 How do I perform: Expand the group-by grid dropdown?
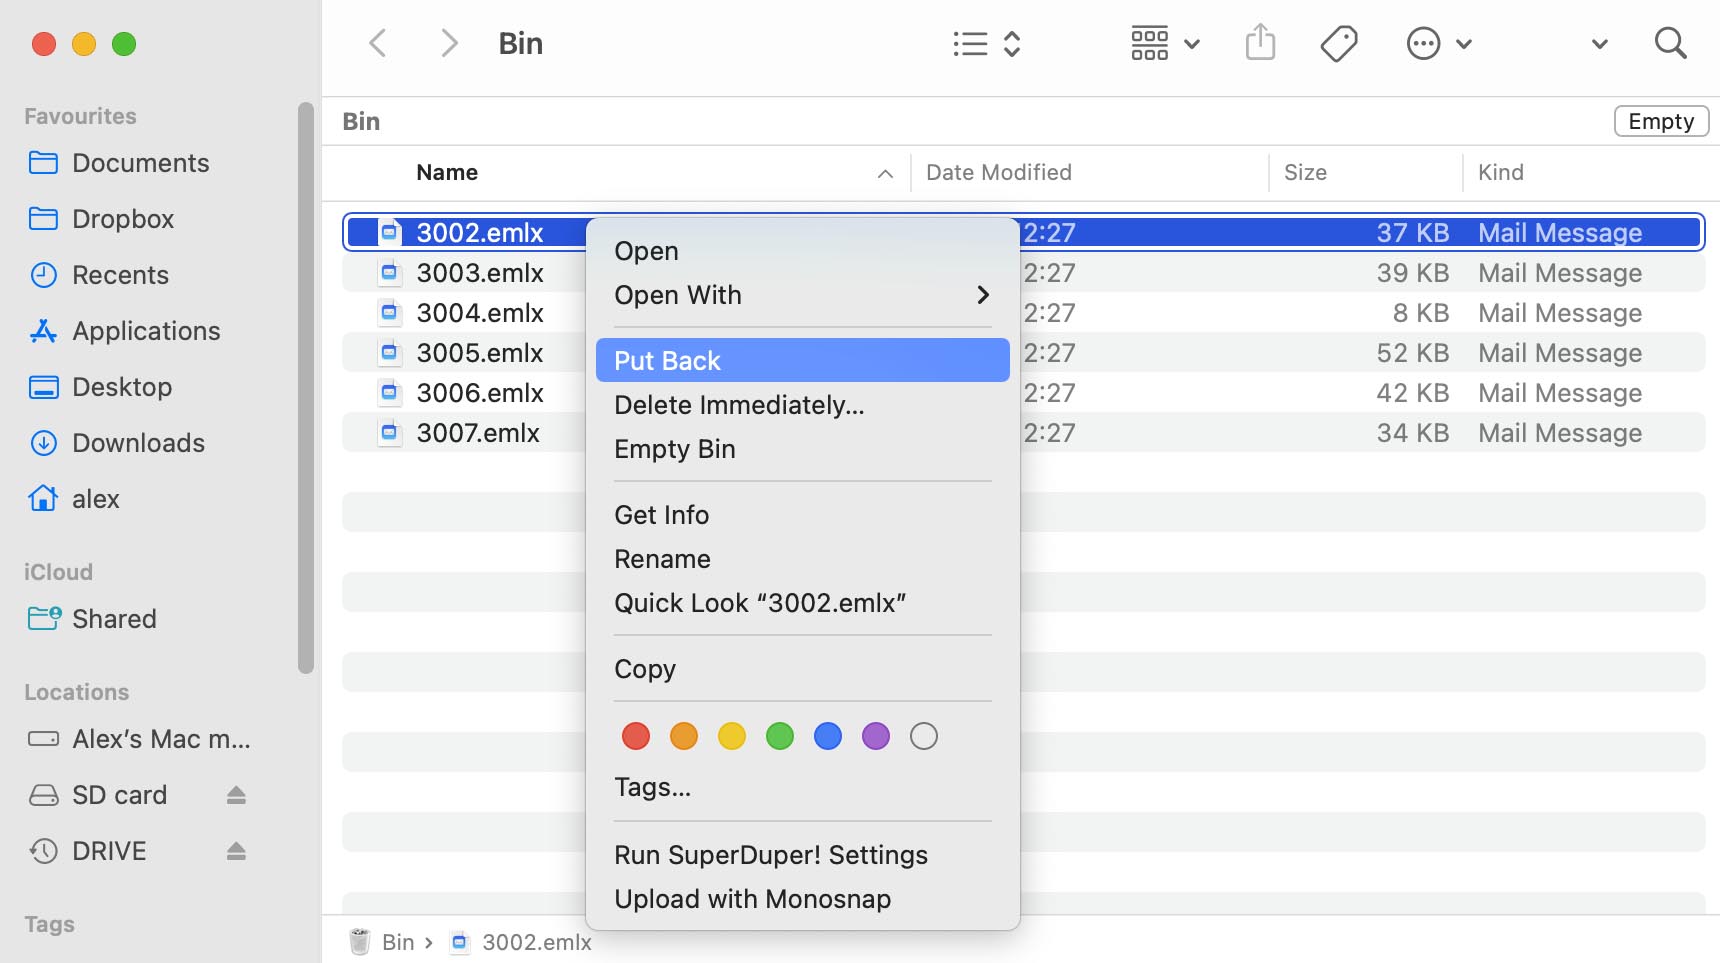pyautogui.click(x=1165, y=43)
